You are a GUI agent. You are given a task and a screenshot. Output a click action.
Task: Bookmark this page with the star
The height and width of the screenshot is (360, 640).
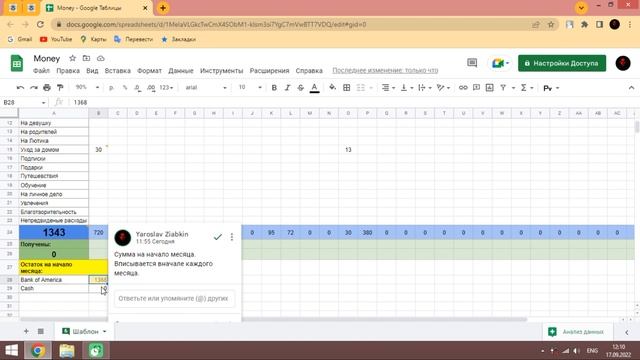[551, 24]
